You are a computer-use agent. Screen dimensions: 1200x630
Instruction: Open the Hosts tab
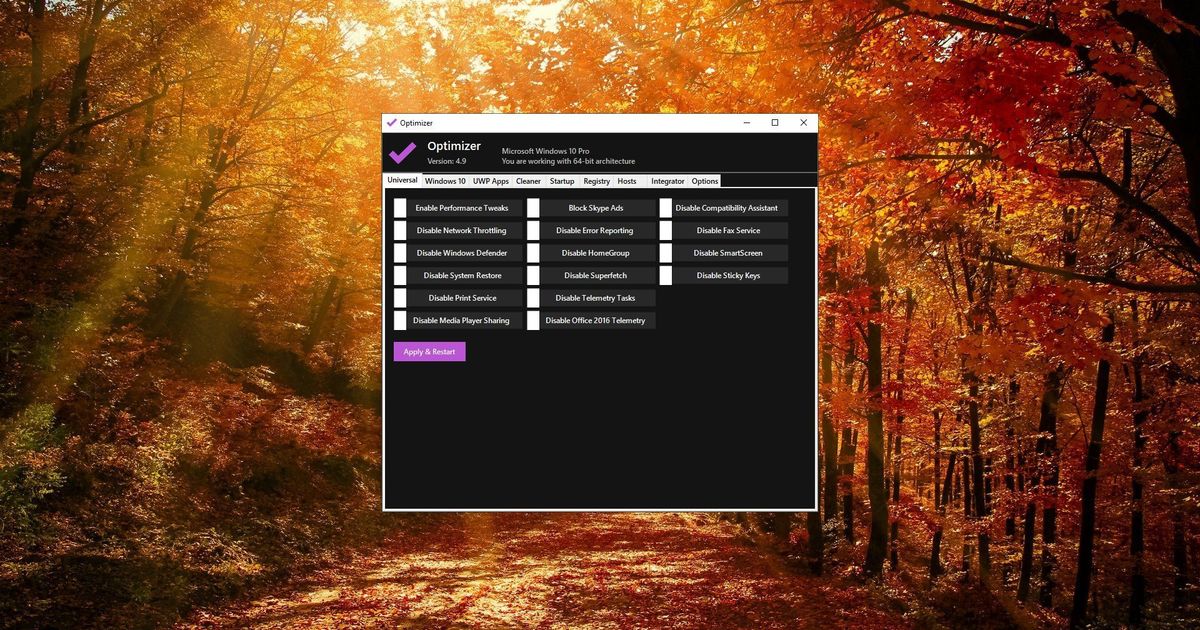pos(627,181)
